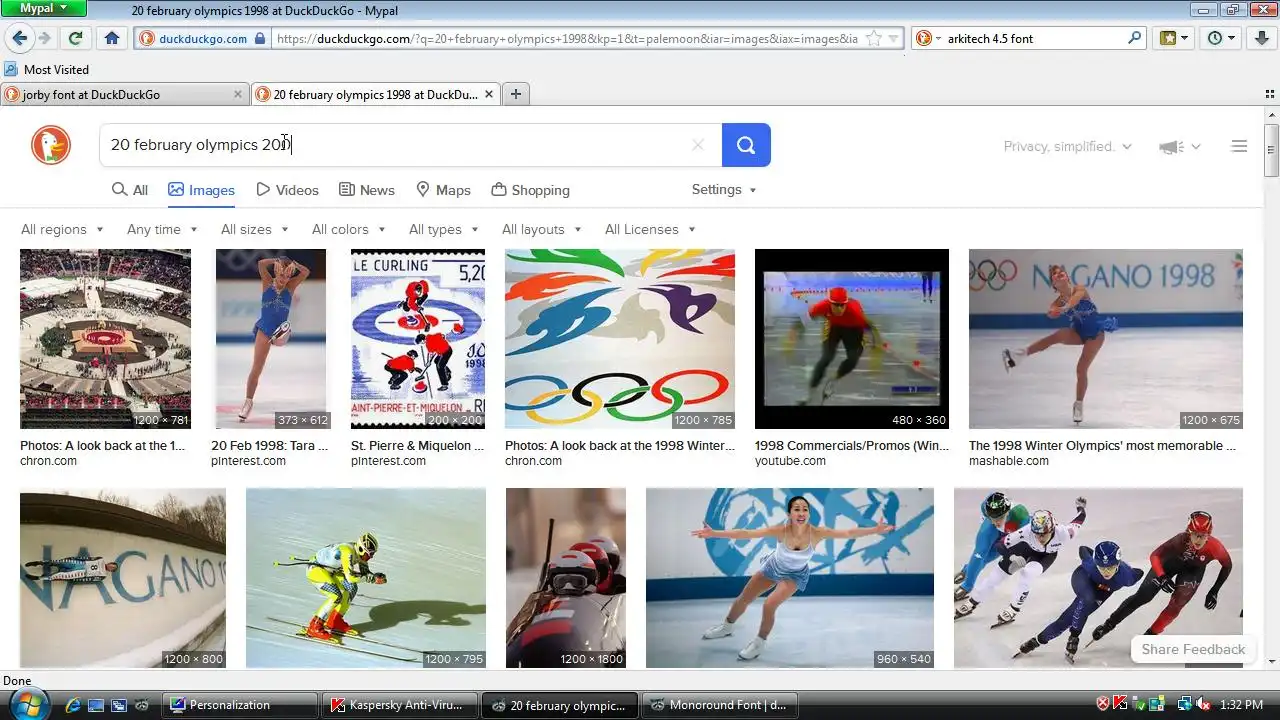Go back with the browser back arrow

pos(19,38)
